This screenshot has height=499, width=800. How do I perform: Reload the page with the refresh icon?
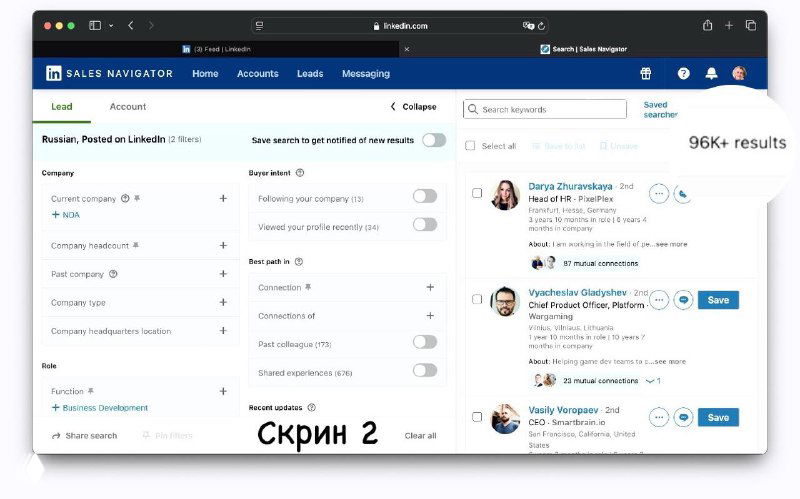[541, 26]
